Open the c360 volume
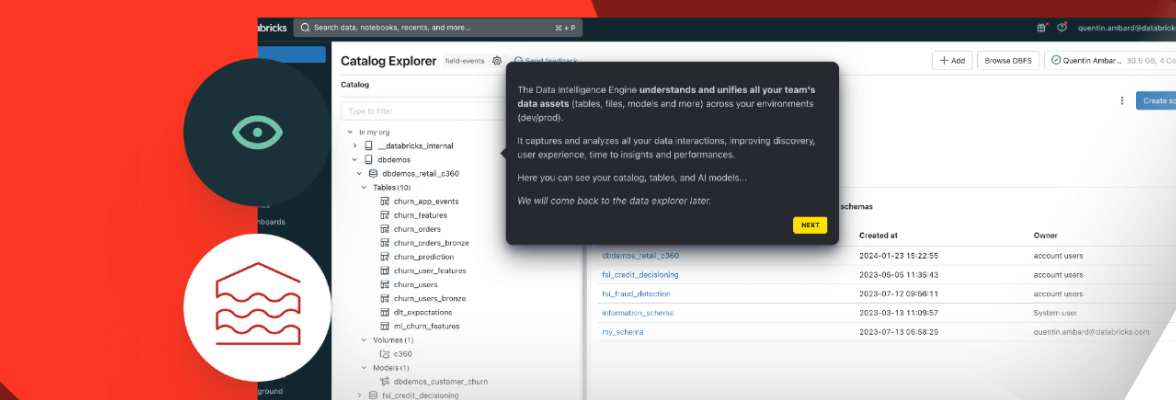Image resolution: width=1176 pixels, height=400 pixels. click(x=404, y=354)
